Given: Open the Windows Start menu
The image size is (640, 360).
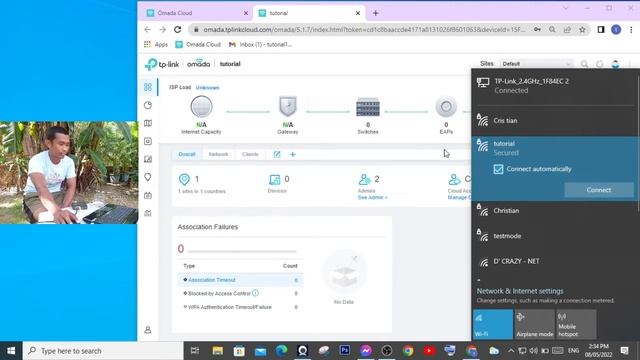Looking at the screenshot, I should [x=11, y=351].
